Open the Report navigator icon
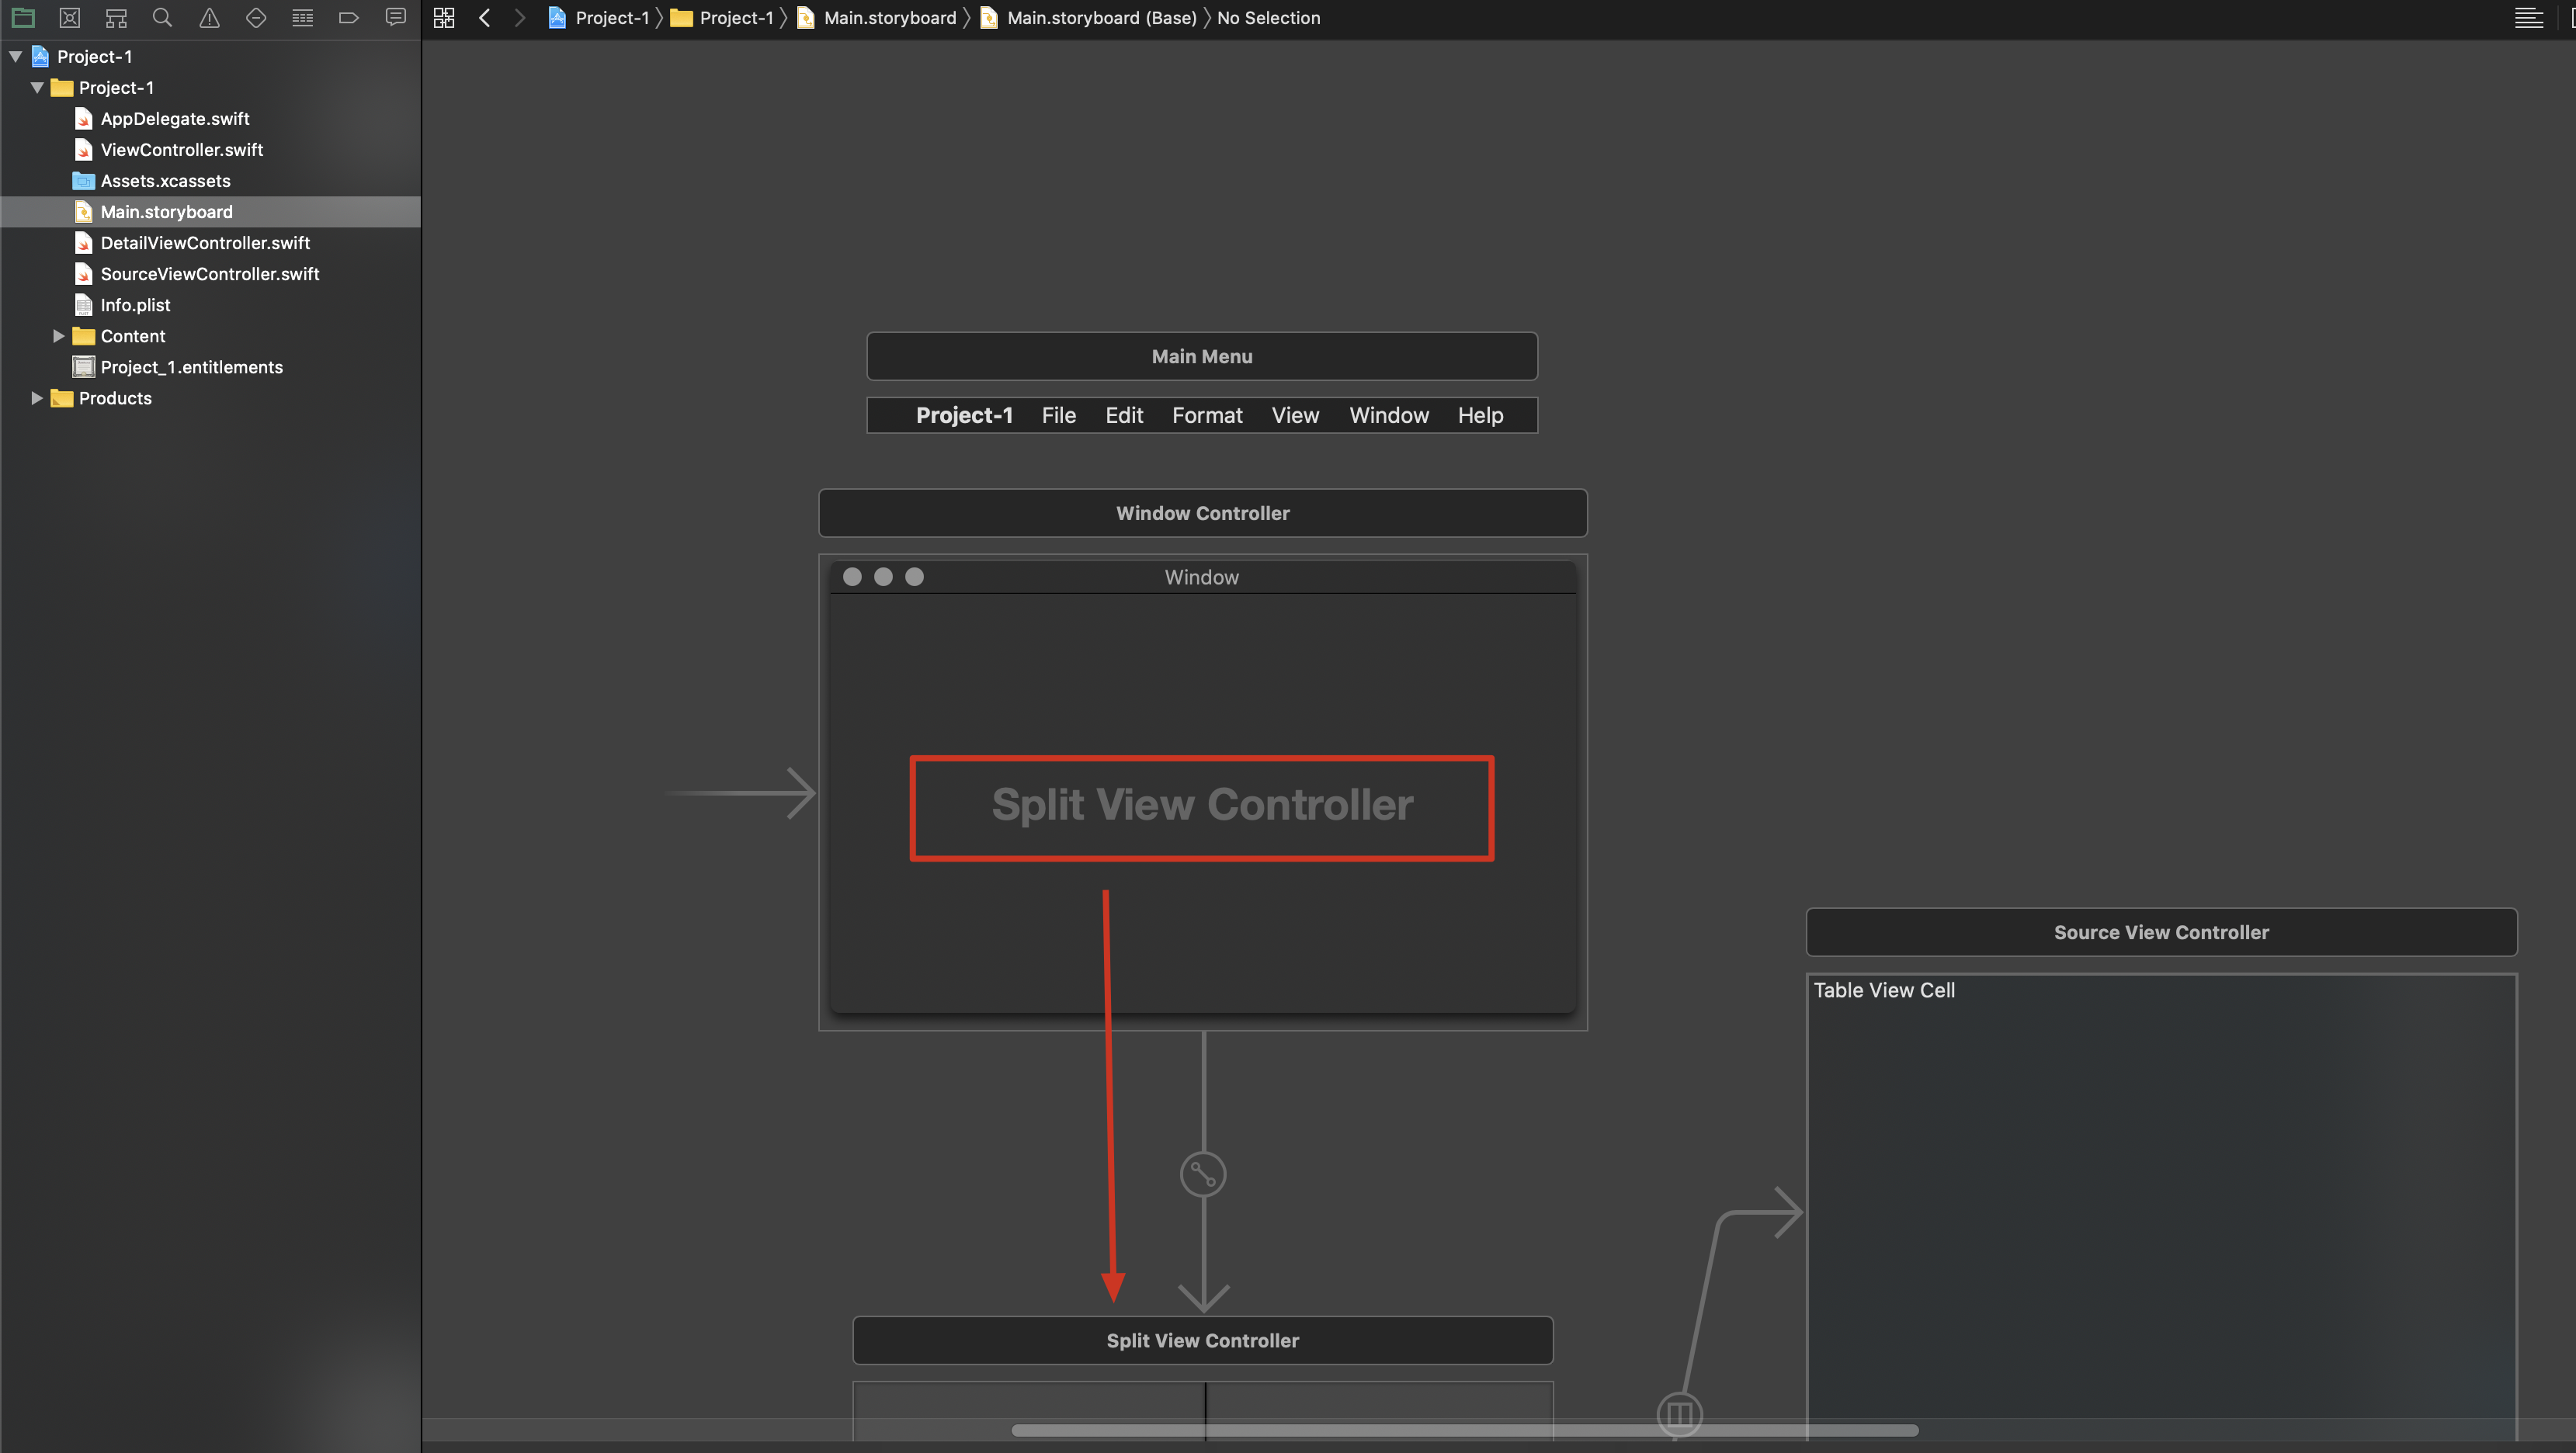 [x=396, y=17]
